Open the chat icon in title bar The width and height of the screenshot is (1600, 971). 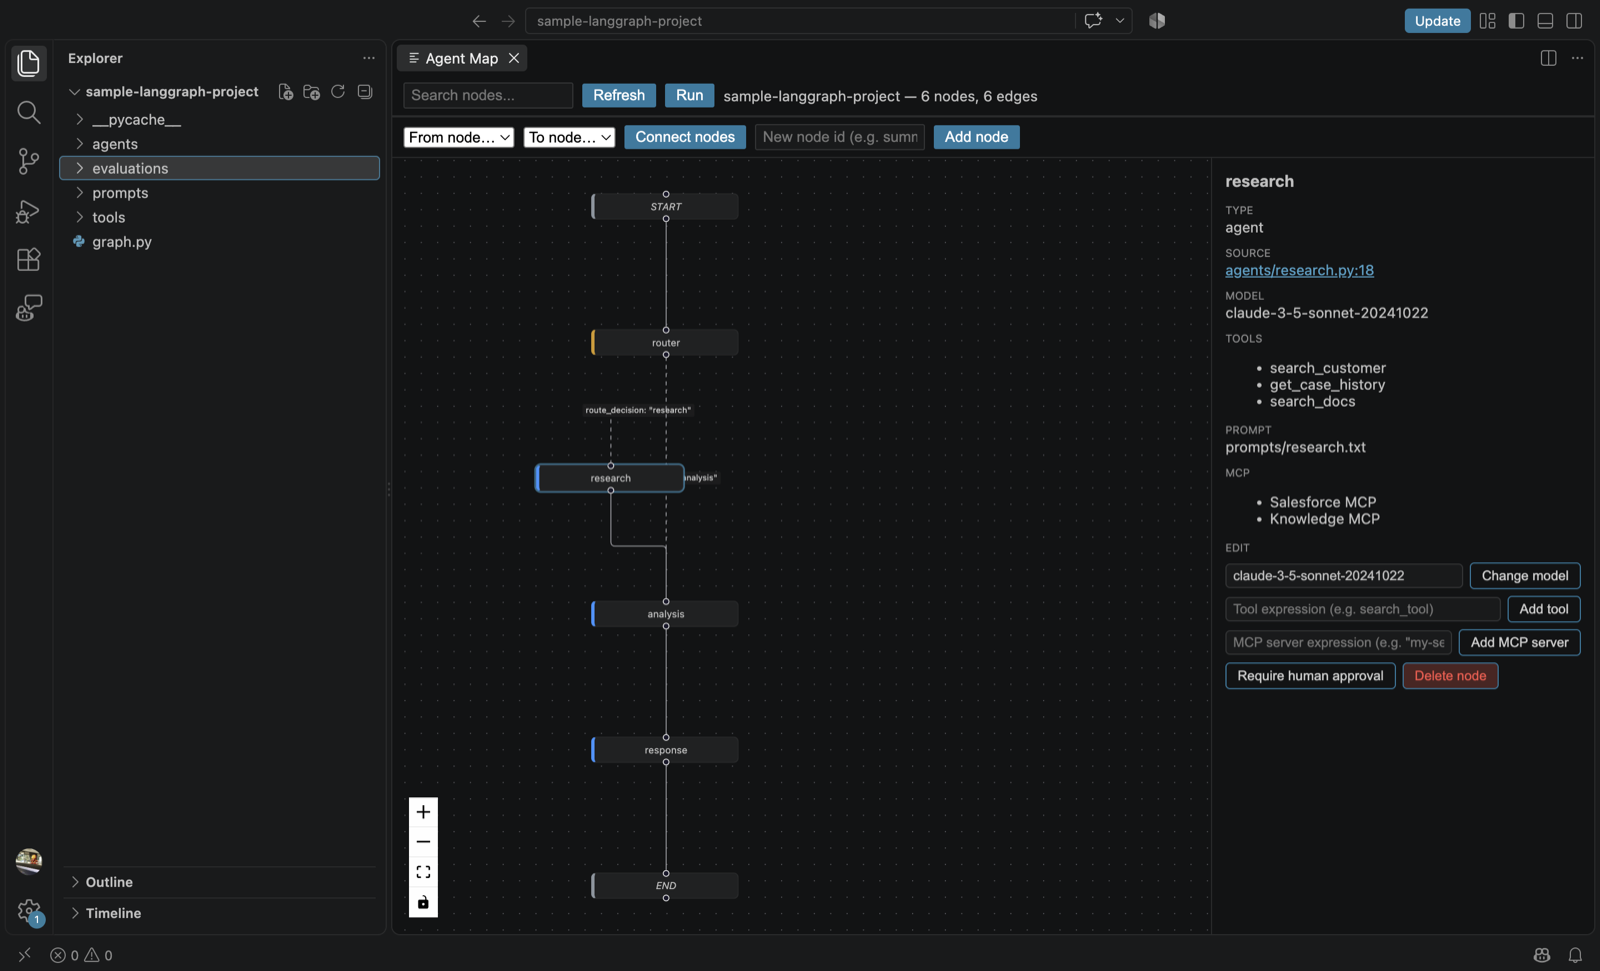click(x=1093, y=20)
